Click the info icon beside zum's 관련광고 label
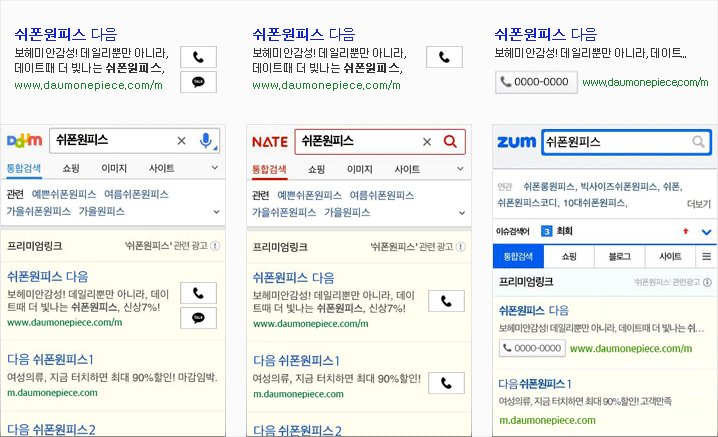Screen dimensions: 718x437 pyautogui.click(x=707, y=282)
